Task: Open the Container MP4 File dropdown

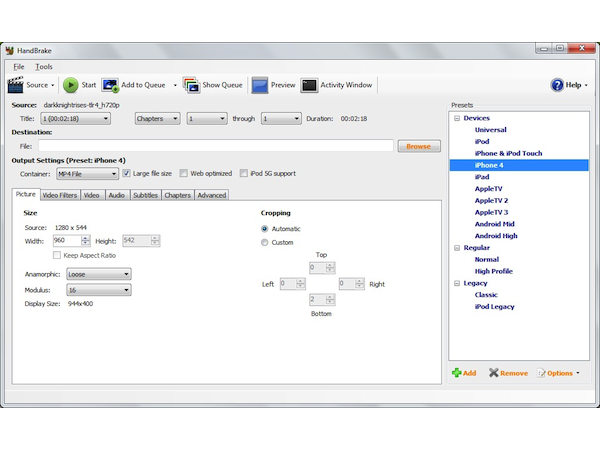Action: pos(87,174)
